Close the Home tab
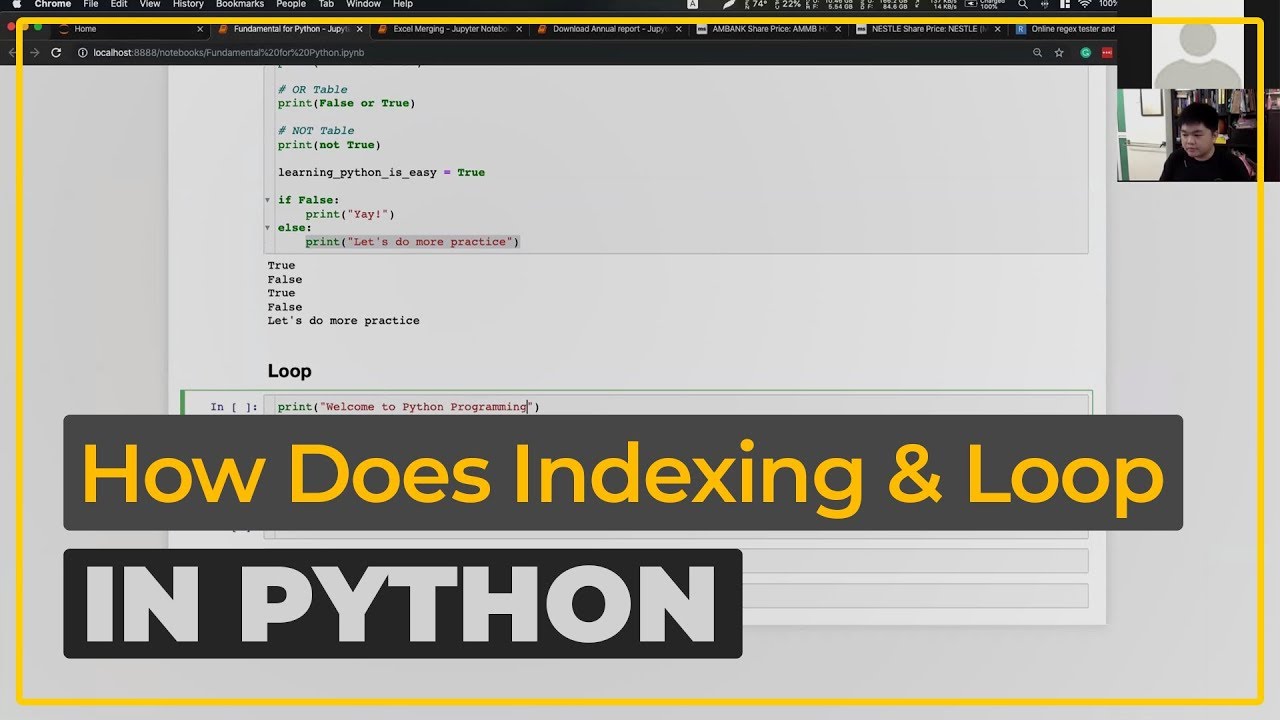1280x720 pixels. [199, 29]
